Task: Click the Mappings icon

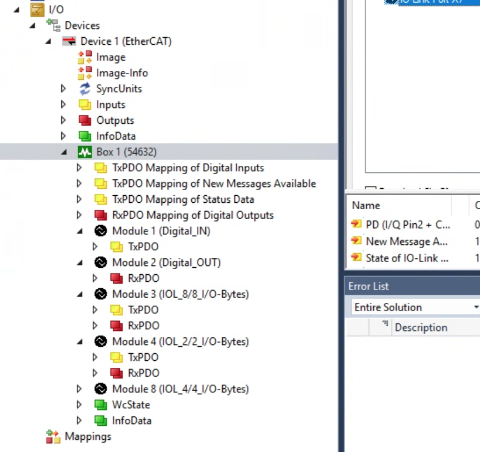Action: coord(53,436)
